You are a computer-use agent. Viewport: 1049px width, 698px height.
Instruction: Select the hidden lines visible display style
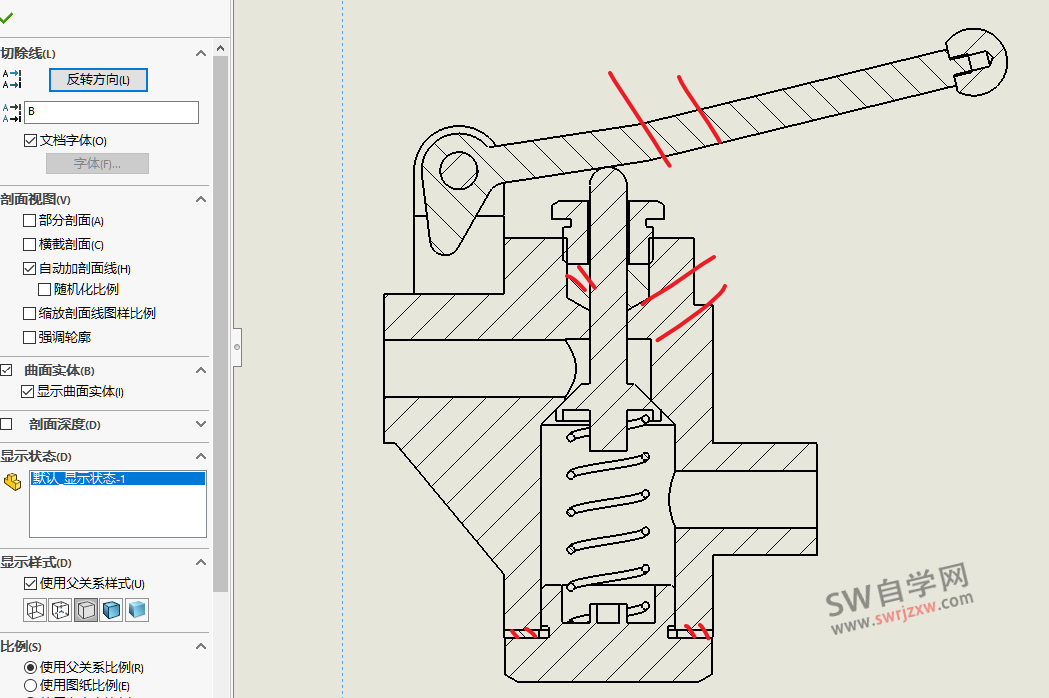coord(60,609)
